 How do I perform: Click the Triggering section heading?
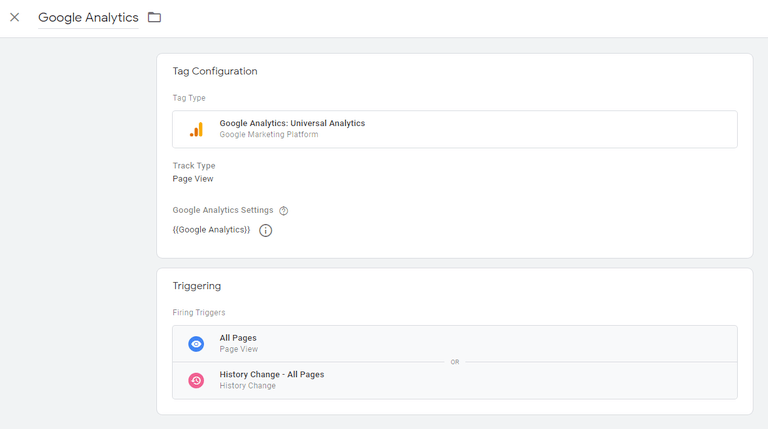coord(197,286)
